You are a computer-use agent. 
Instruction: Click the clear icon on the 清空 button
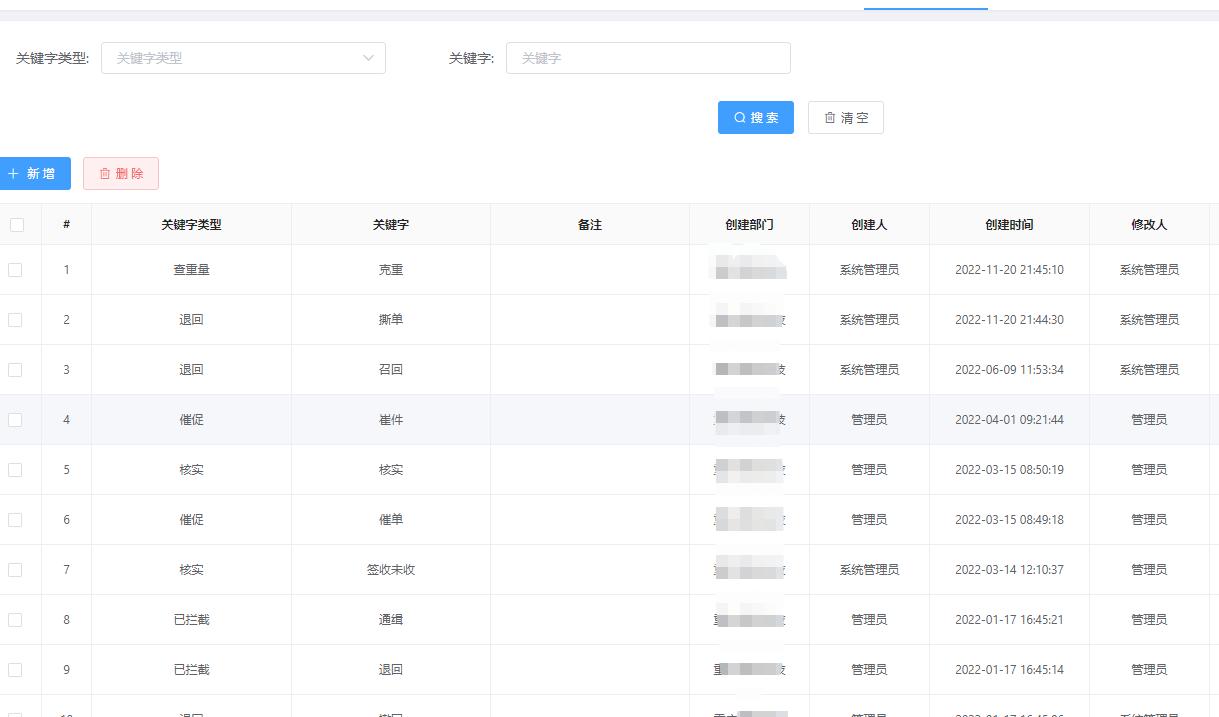pos(830,117)
